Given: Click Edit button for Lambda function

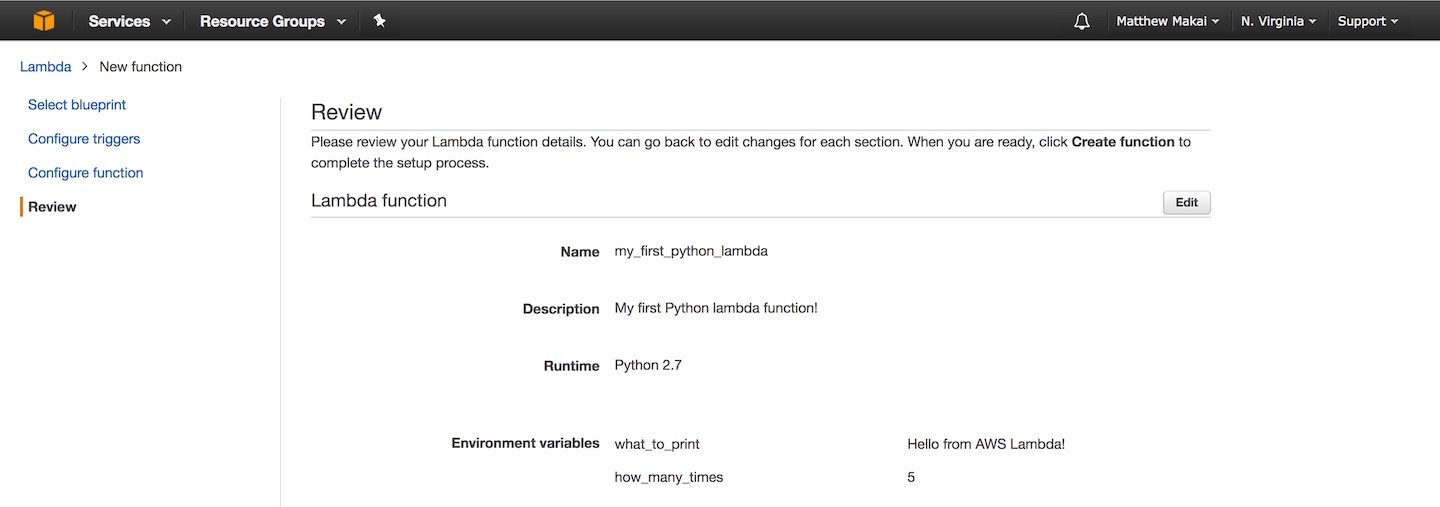Looking at the screenshot, I should [1186, 203].
